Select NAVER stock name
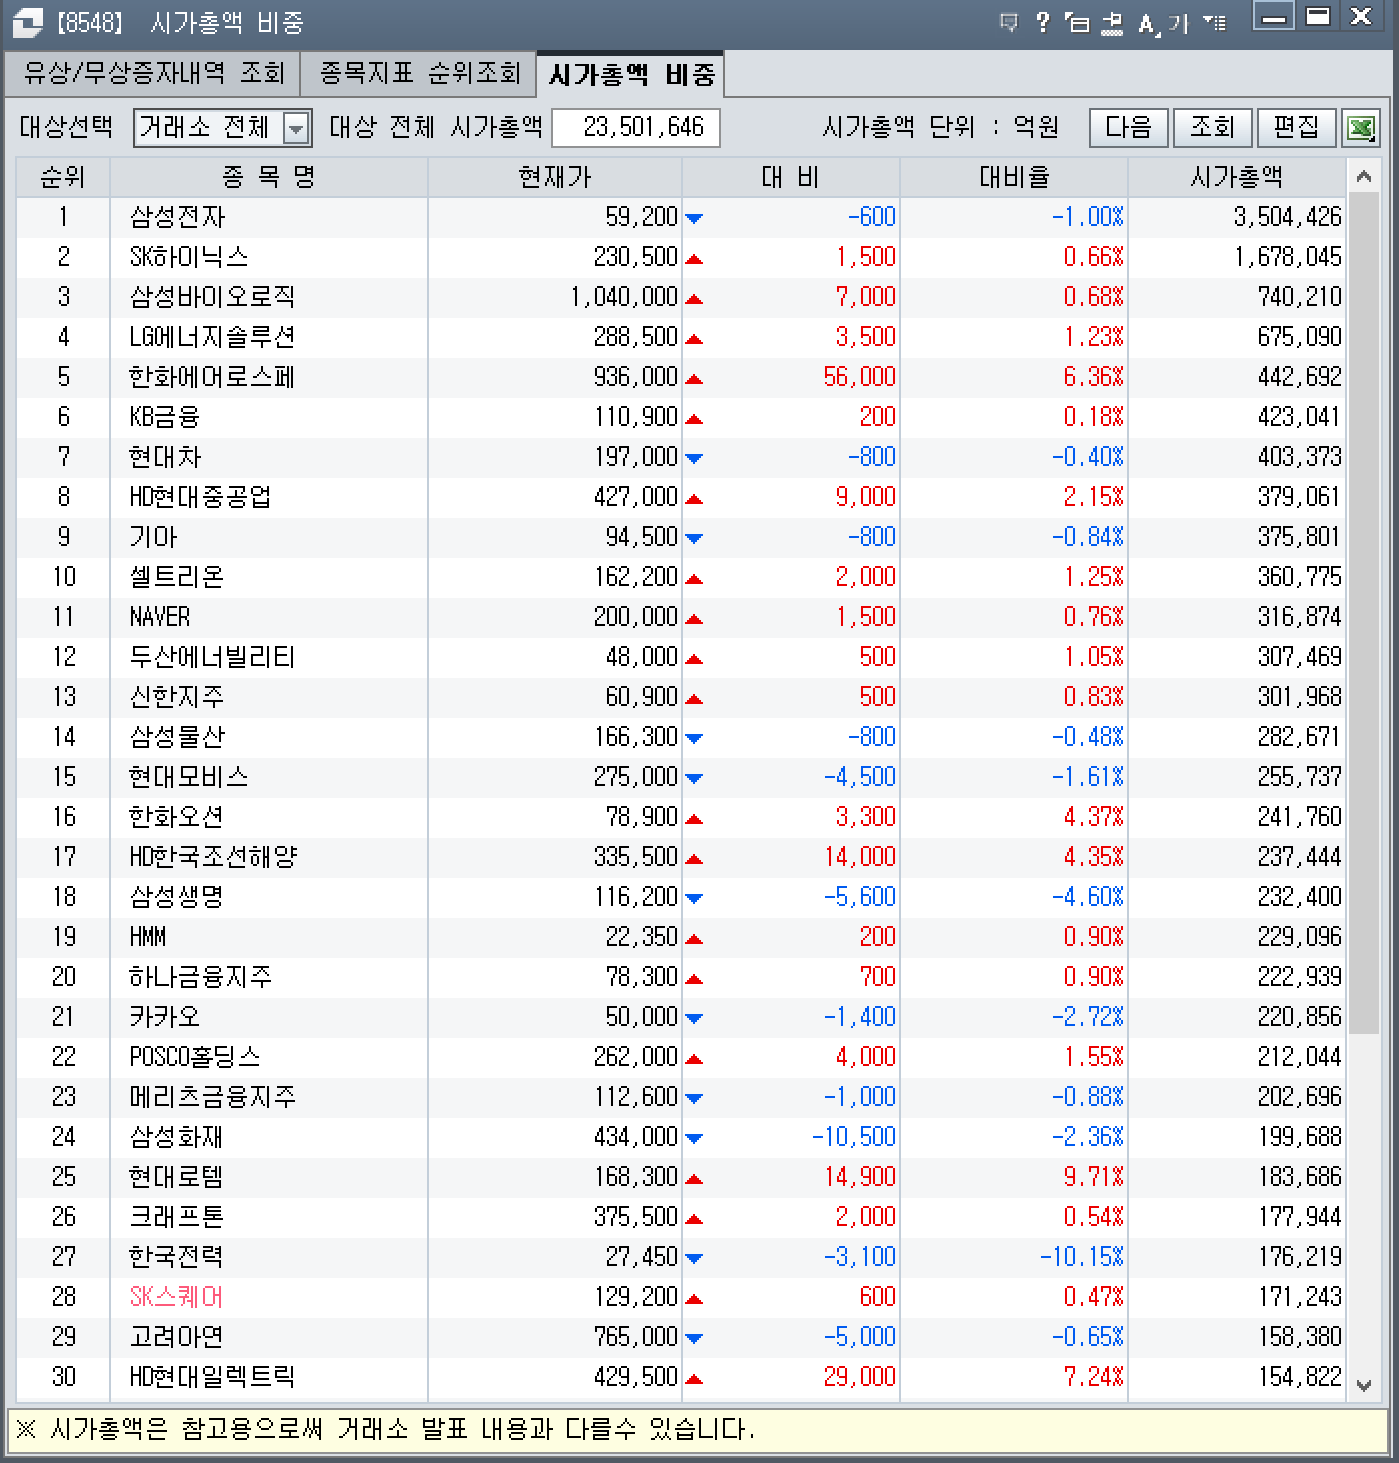1399x1463 pixels. (160, 617)
